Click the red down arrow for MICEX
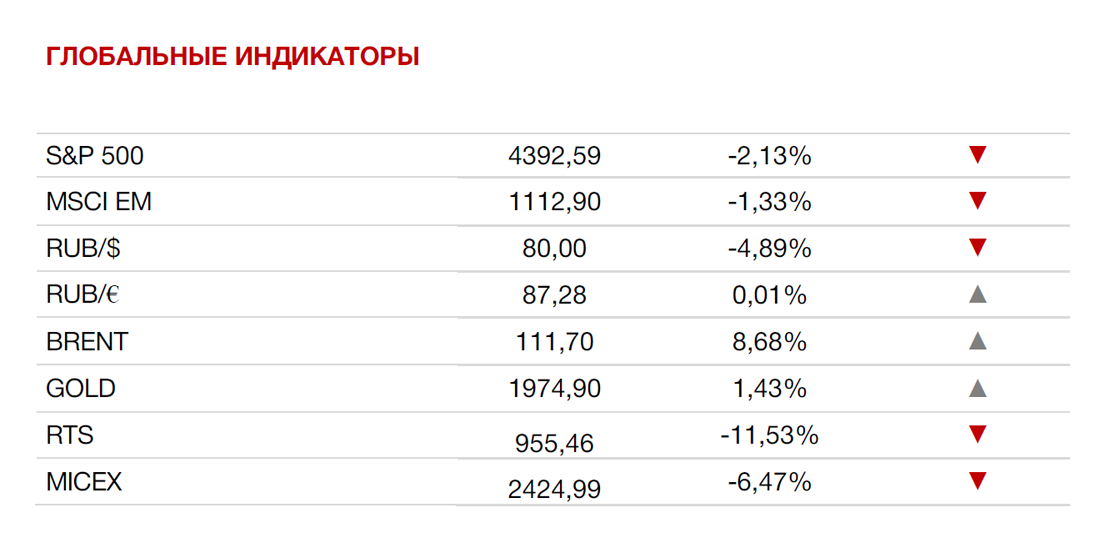The image size is (1100, 538). 977,480
